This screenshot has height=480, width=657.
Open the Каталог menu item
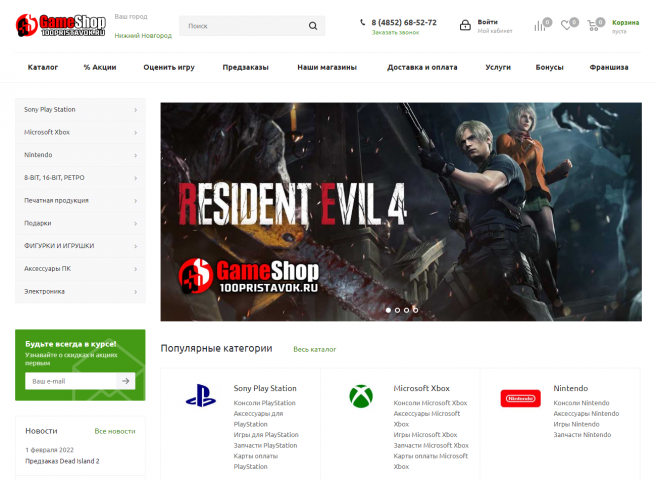pyautogui.click(x=43, y=67)
